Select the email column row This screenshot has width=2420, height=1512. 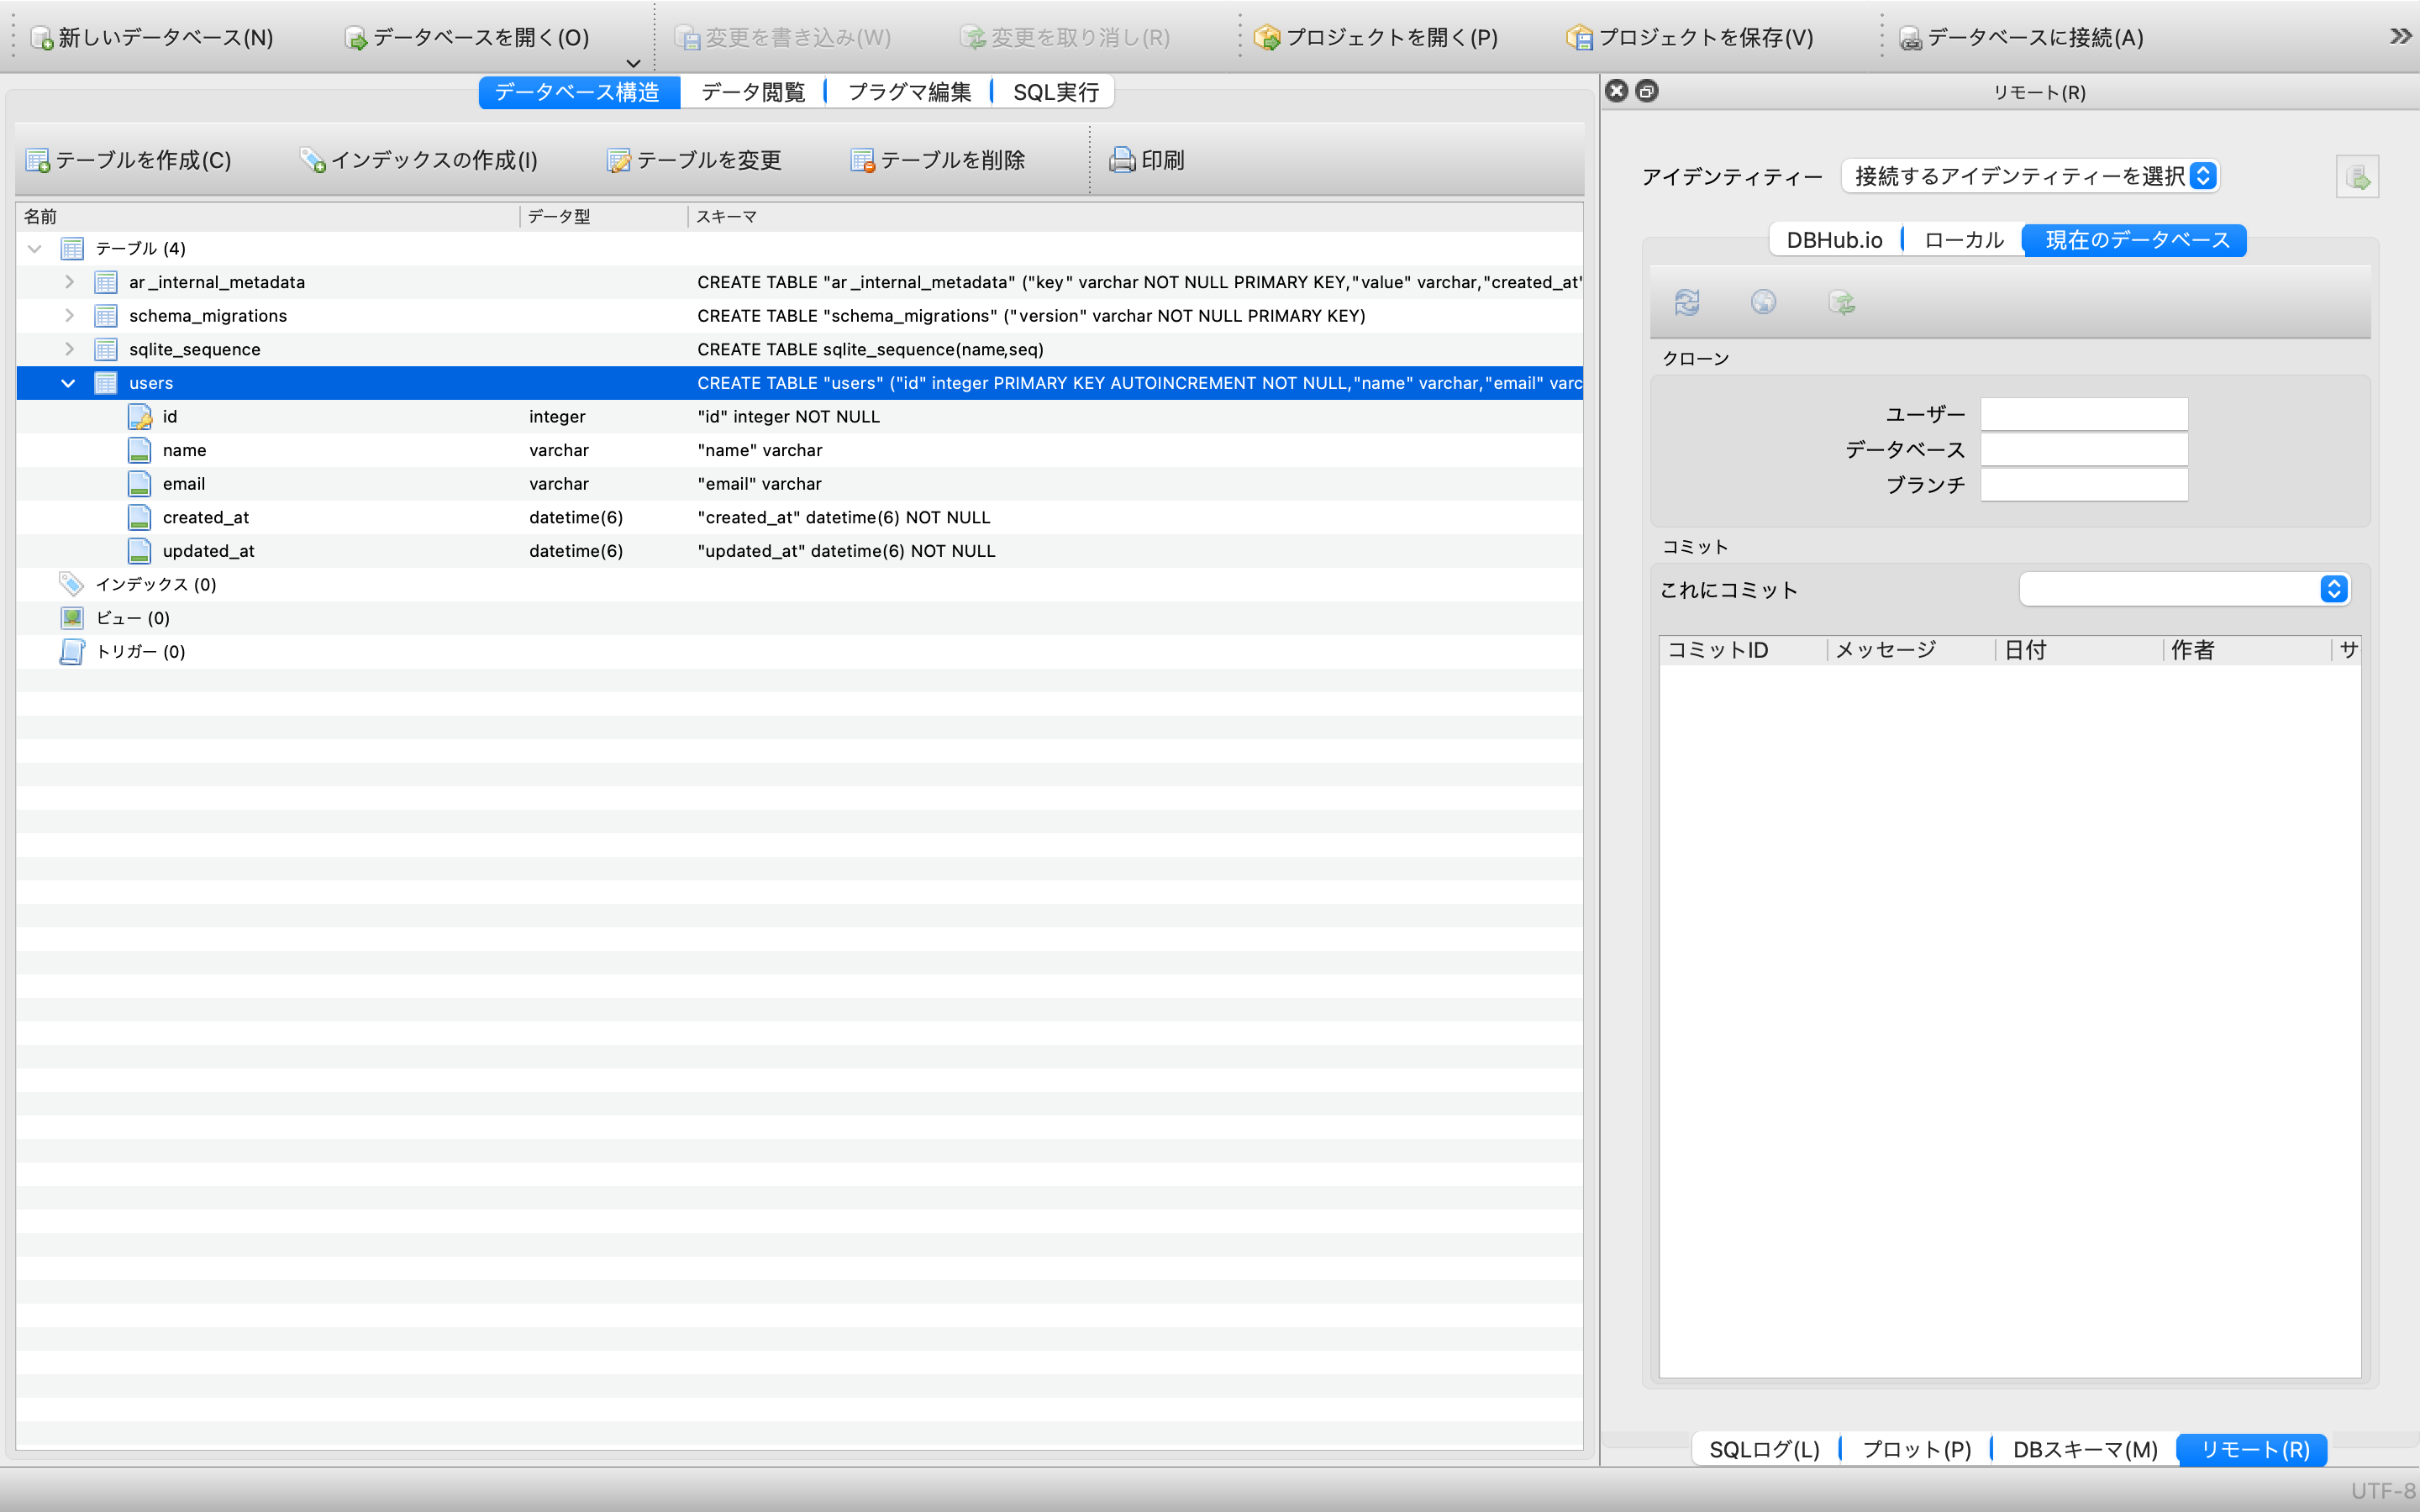[x=184, y=484]
